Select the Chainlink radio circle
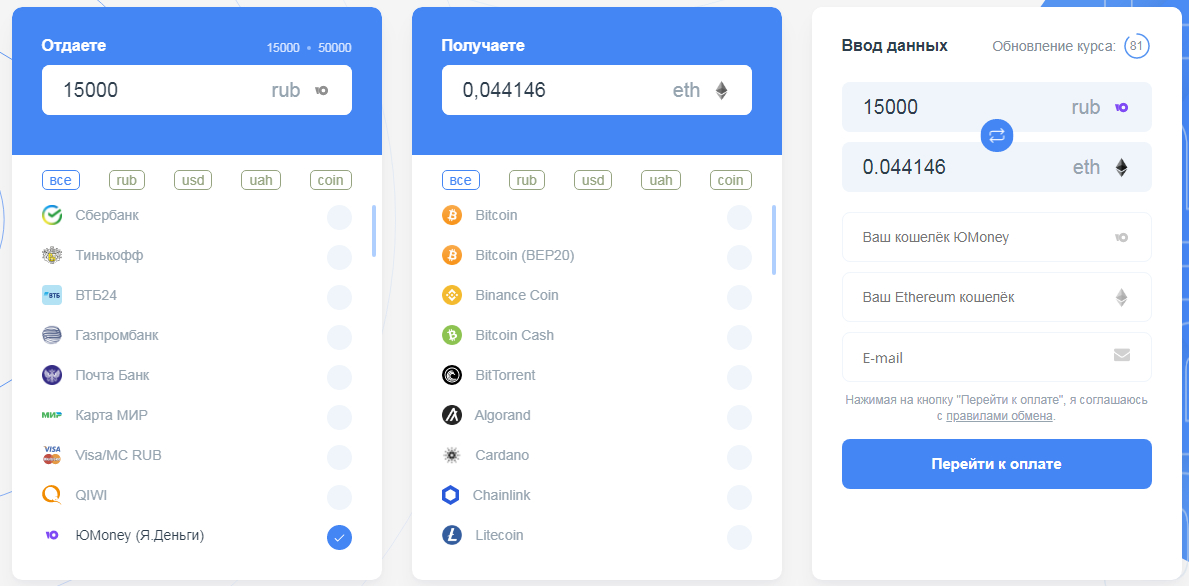The height and width of the screenshot is (586, 1189). tap(739, 497)
